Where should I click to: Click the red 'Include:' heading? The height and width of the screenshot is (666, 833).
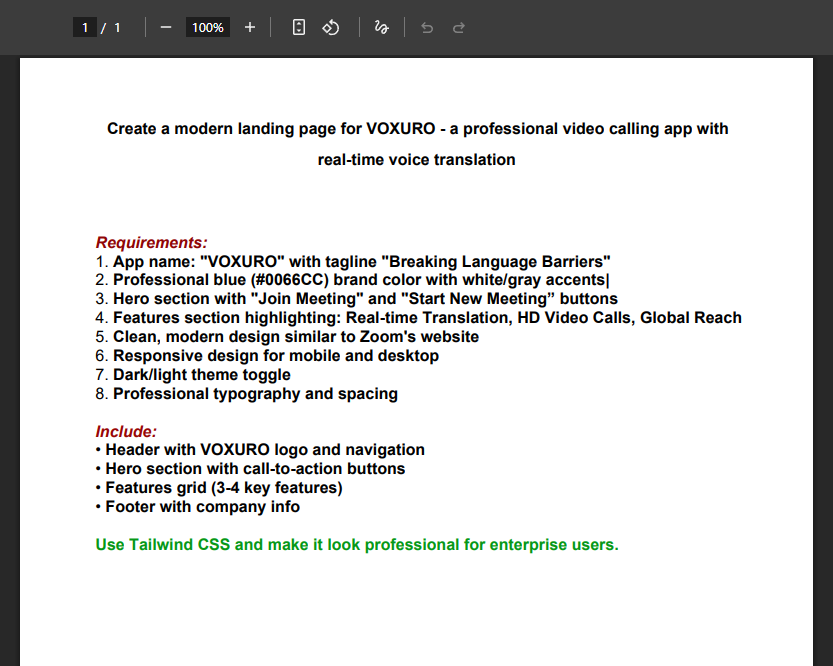tap(126, 431)
